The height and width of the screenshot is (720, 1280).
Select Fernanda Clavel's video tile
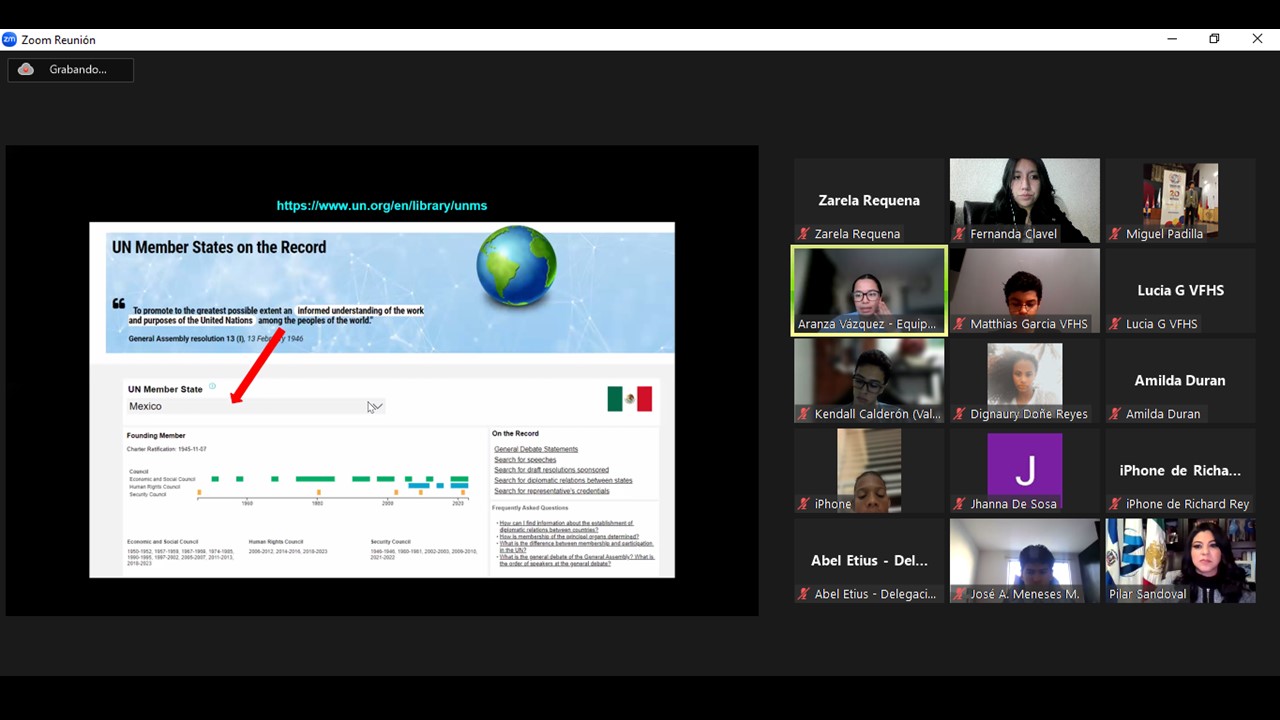point(1024,200)
